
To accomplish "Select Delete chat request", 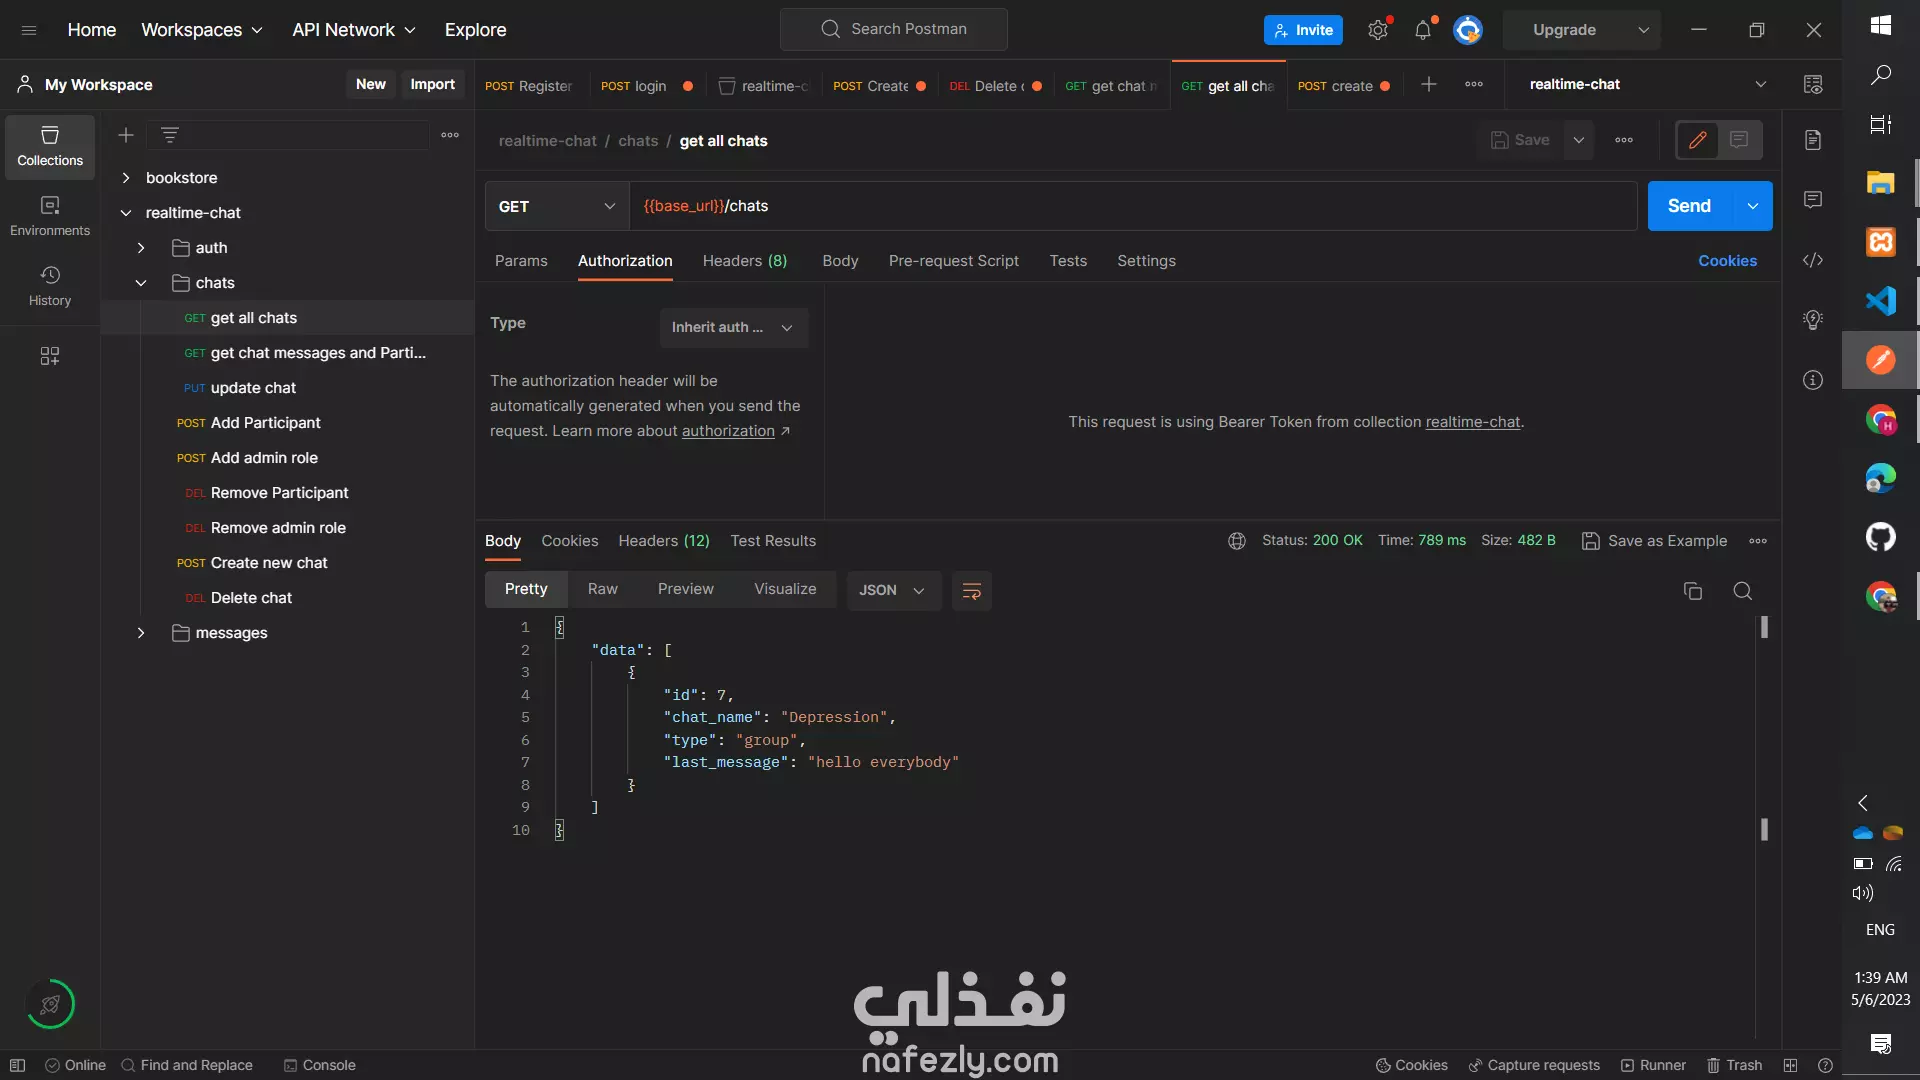I will [251, 598].
